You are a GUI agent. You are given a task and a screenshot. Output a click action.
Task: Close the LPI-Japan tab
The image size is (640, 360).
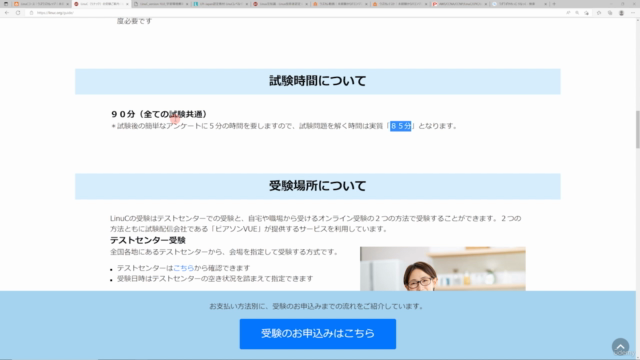(247, 4)
